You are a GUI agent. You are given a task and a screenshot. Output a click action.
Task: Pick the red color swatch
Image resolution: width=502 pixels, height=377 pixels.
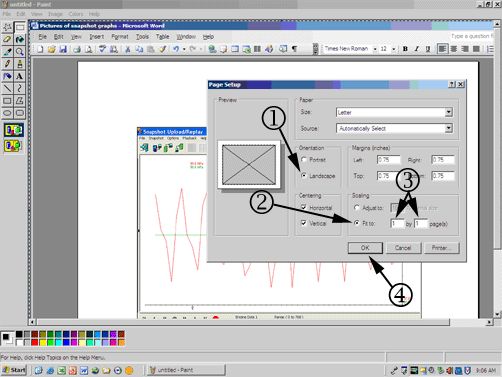34,342
